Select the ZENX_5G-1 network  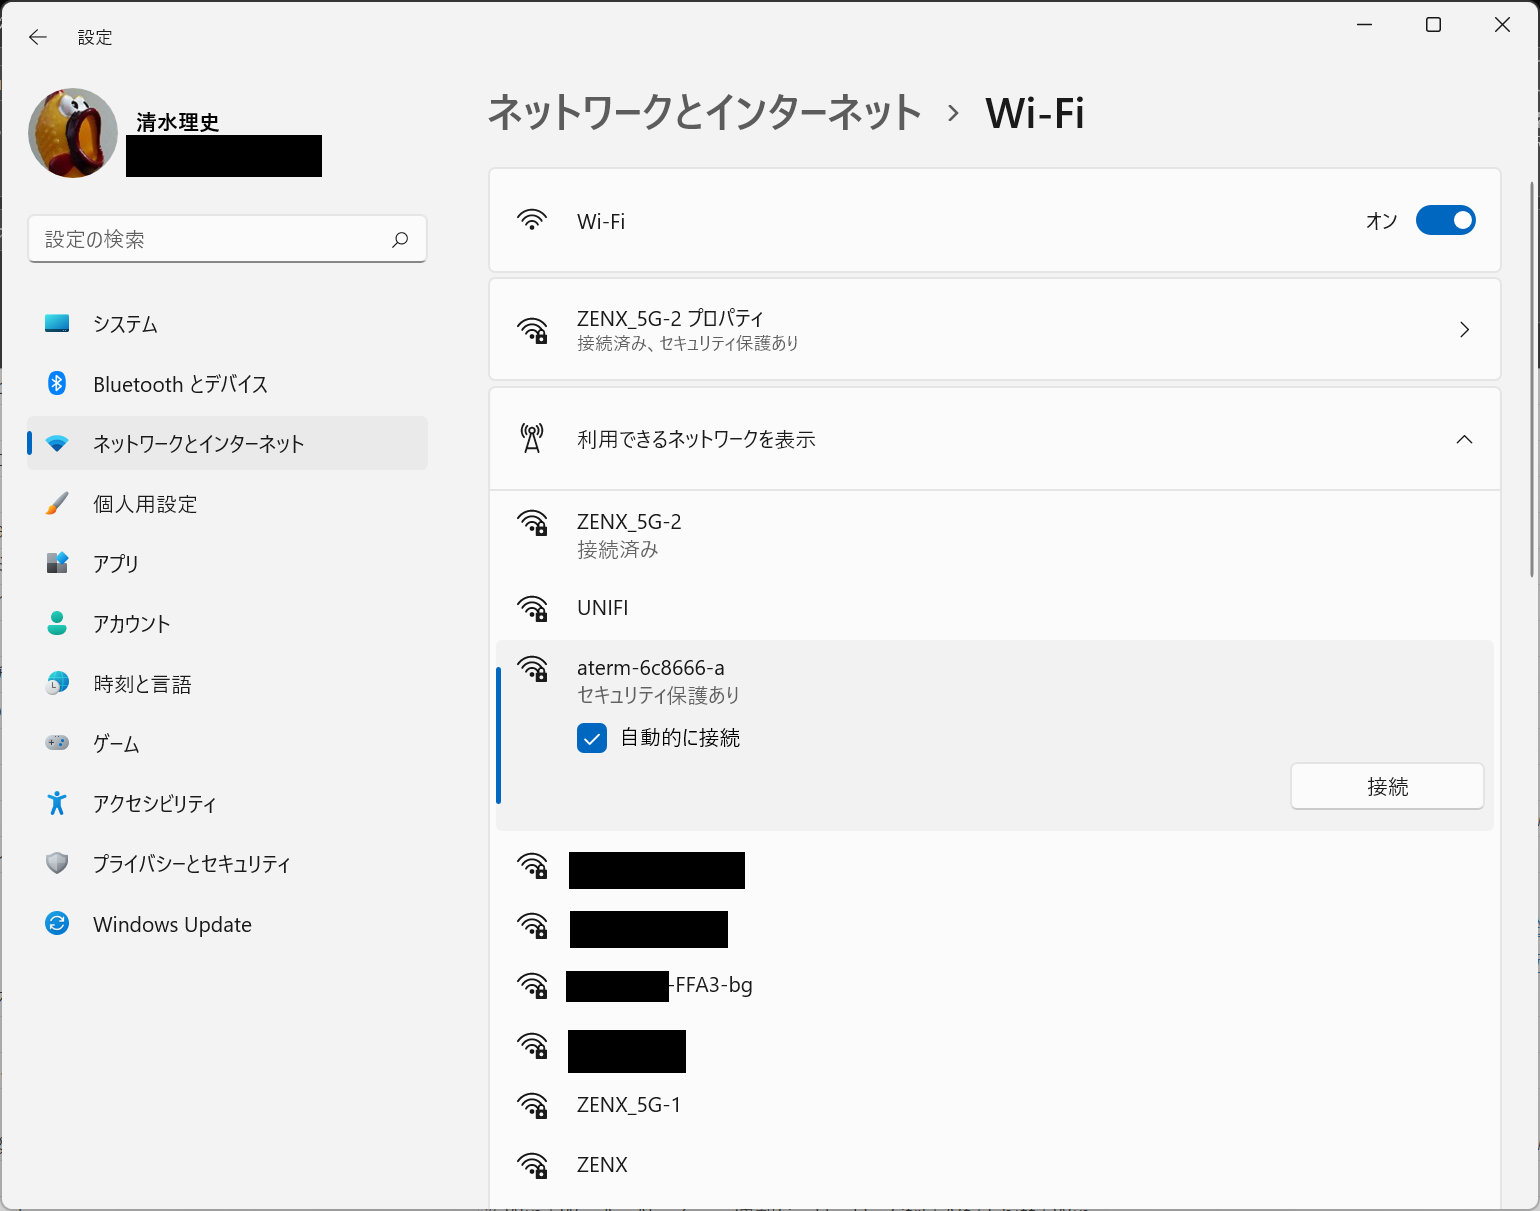[995, 1105]
